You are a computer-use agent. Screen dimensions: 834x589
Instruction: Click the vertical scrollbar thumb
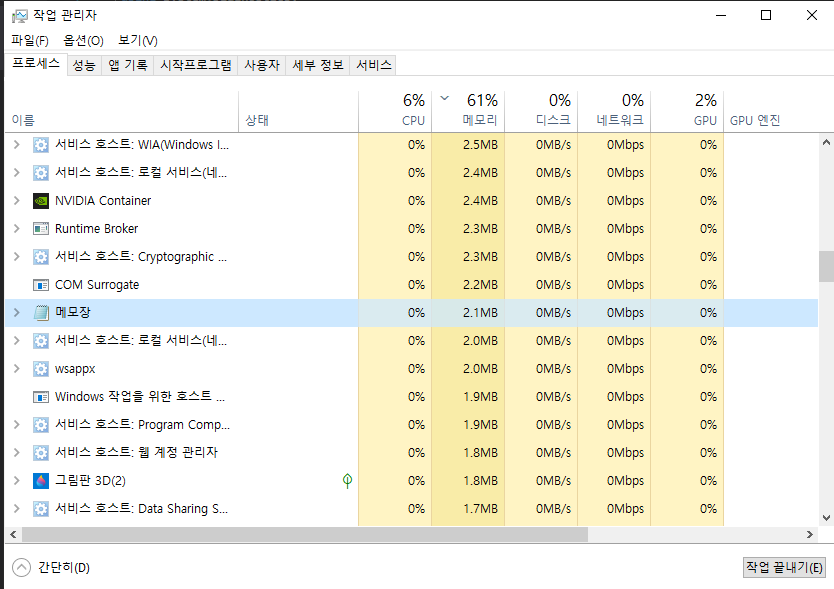tap(826, 267)
